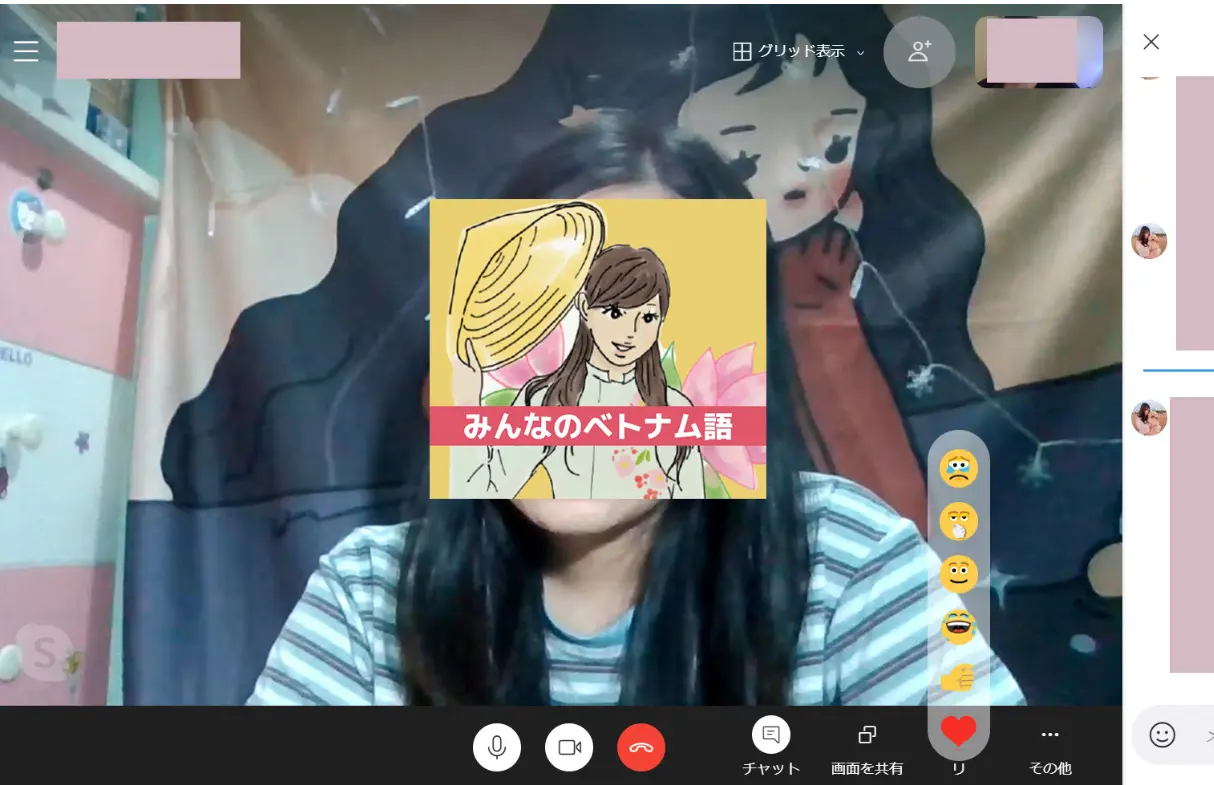The height and width of the screenshot is (785, 1214).
Task: Mute the microphone
Action: pos(497,747)
